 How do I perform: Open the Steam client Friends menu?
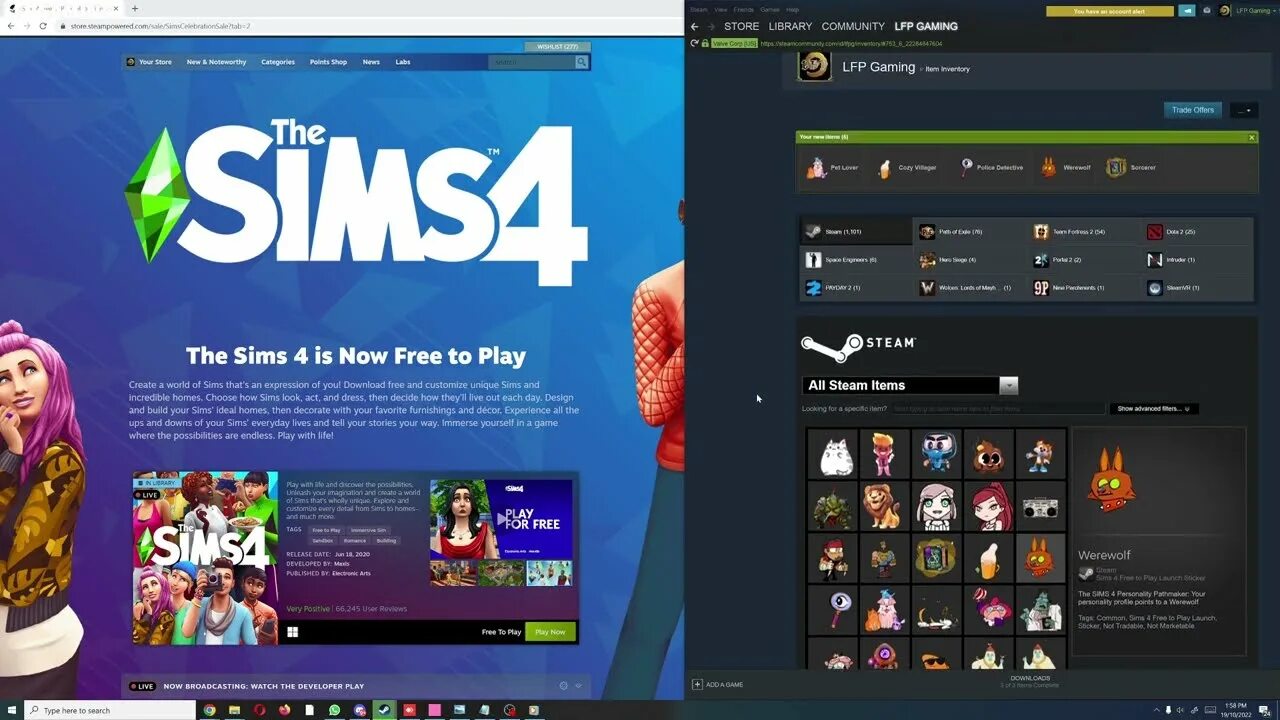pos(744,10)
